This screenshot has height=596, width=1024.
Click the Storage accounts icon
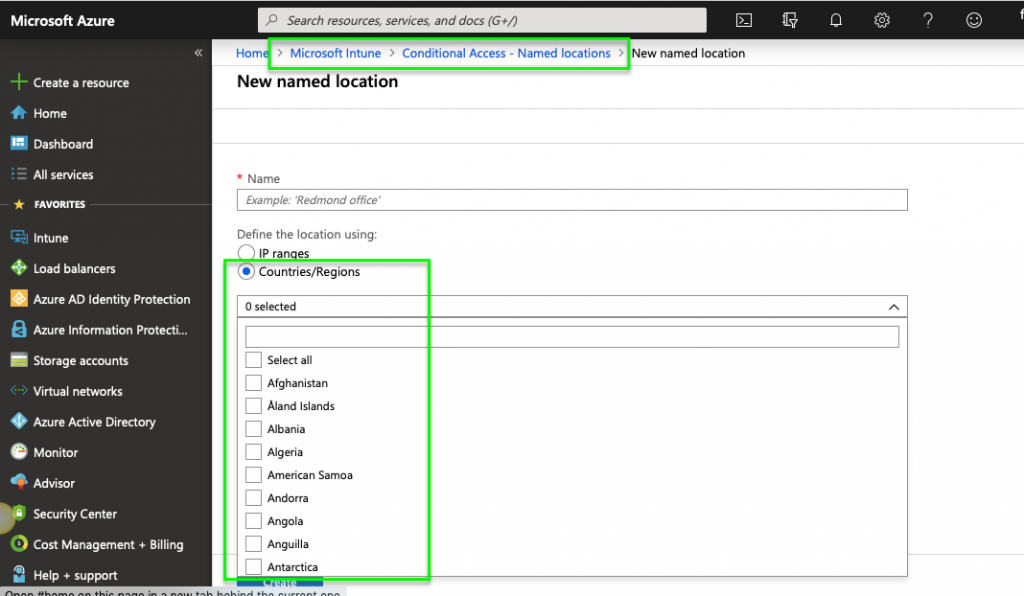point(19,360)
